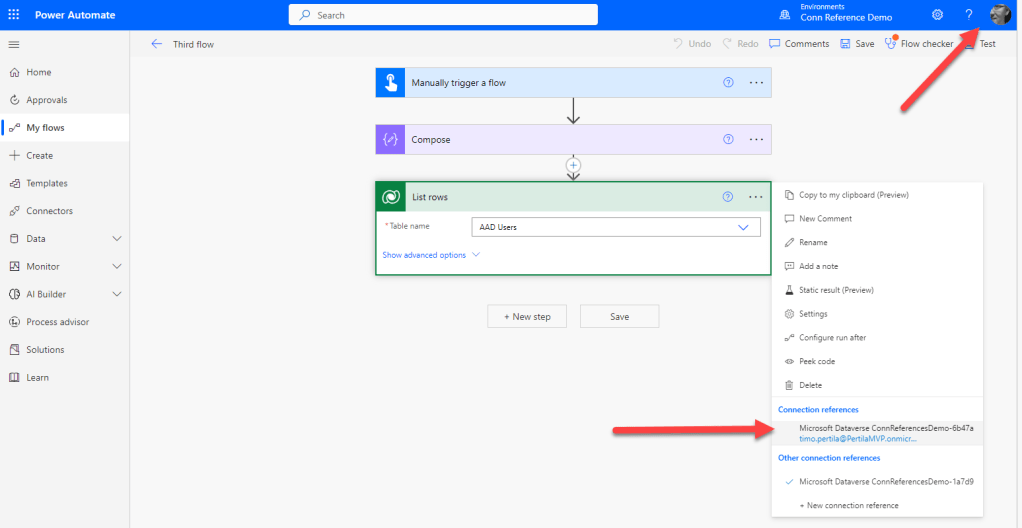Click the user profile avatar
This screenshot has height=528, width=1022.
[x=1001, y=15]
